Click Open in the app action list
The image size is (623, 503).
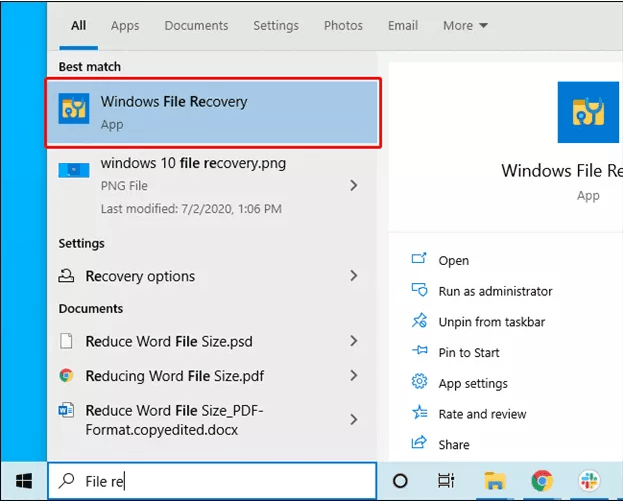(x=454, y=261)
